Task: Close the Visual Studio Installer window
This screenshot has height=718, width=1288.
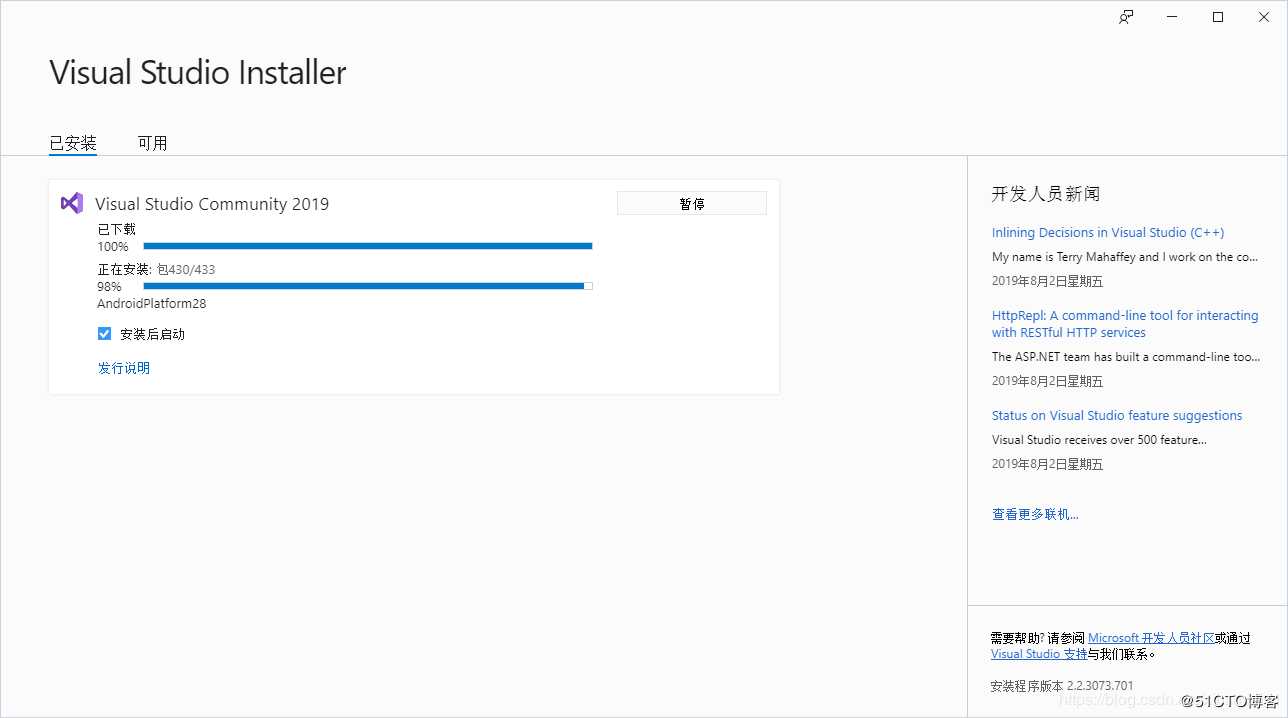Action: click(1264, 17)
